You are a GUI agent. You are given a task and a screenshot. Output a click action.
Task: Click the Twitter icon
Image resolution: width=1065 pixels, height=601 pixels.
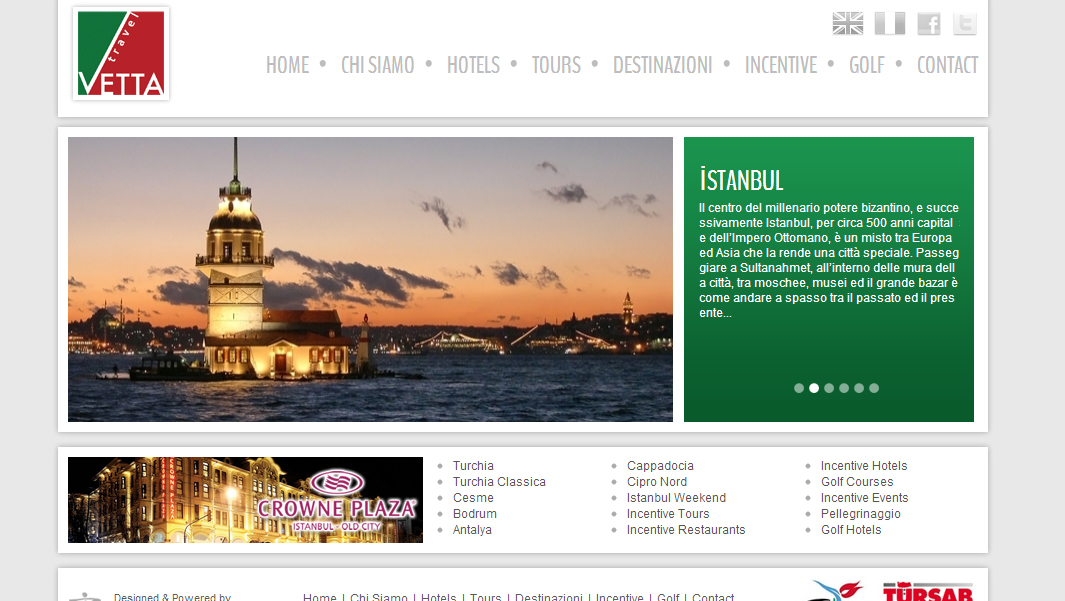[x=964, y=22]
